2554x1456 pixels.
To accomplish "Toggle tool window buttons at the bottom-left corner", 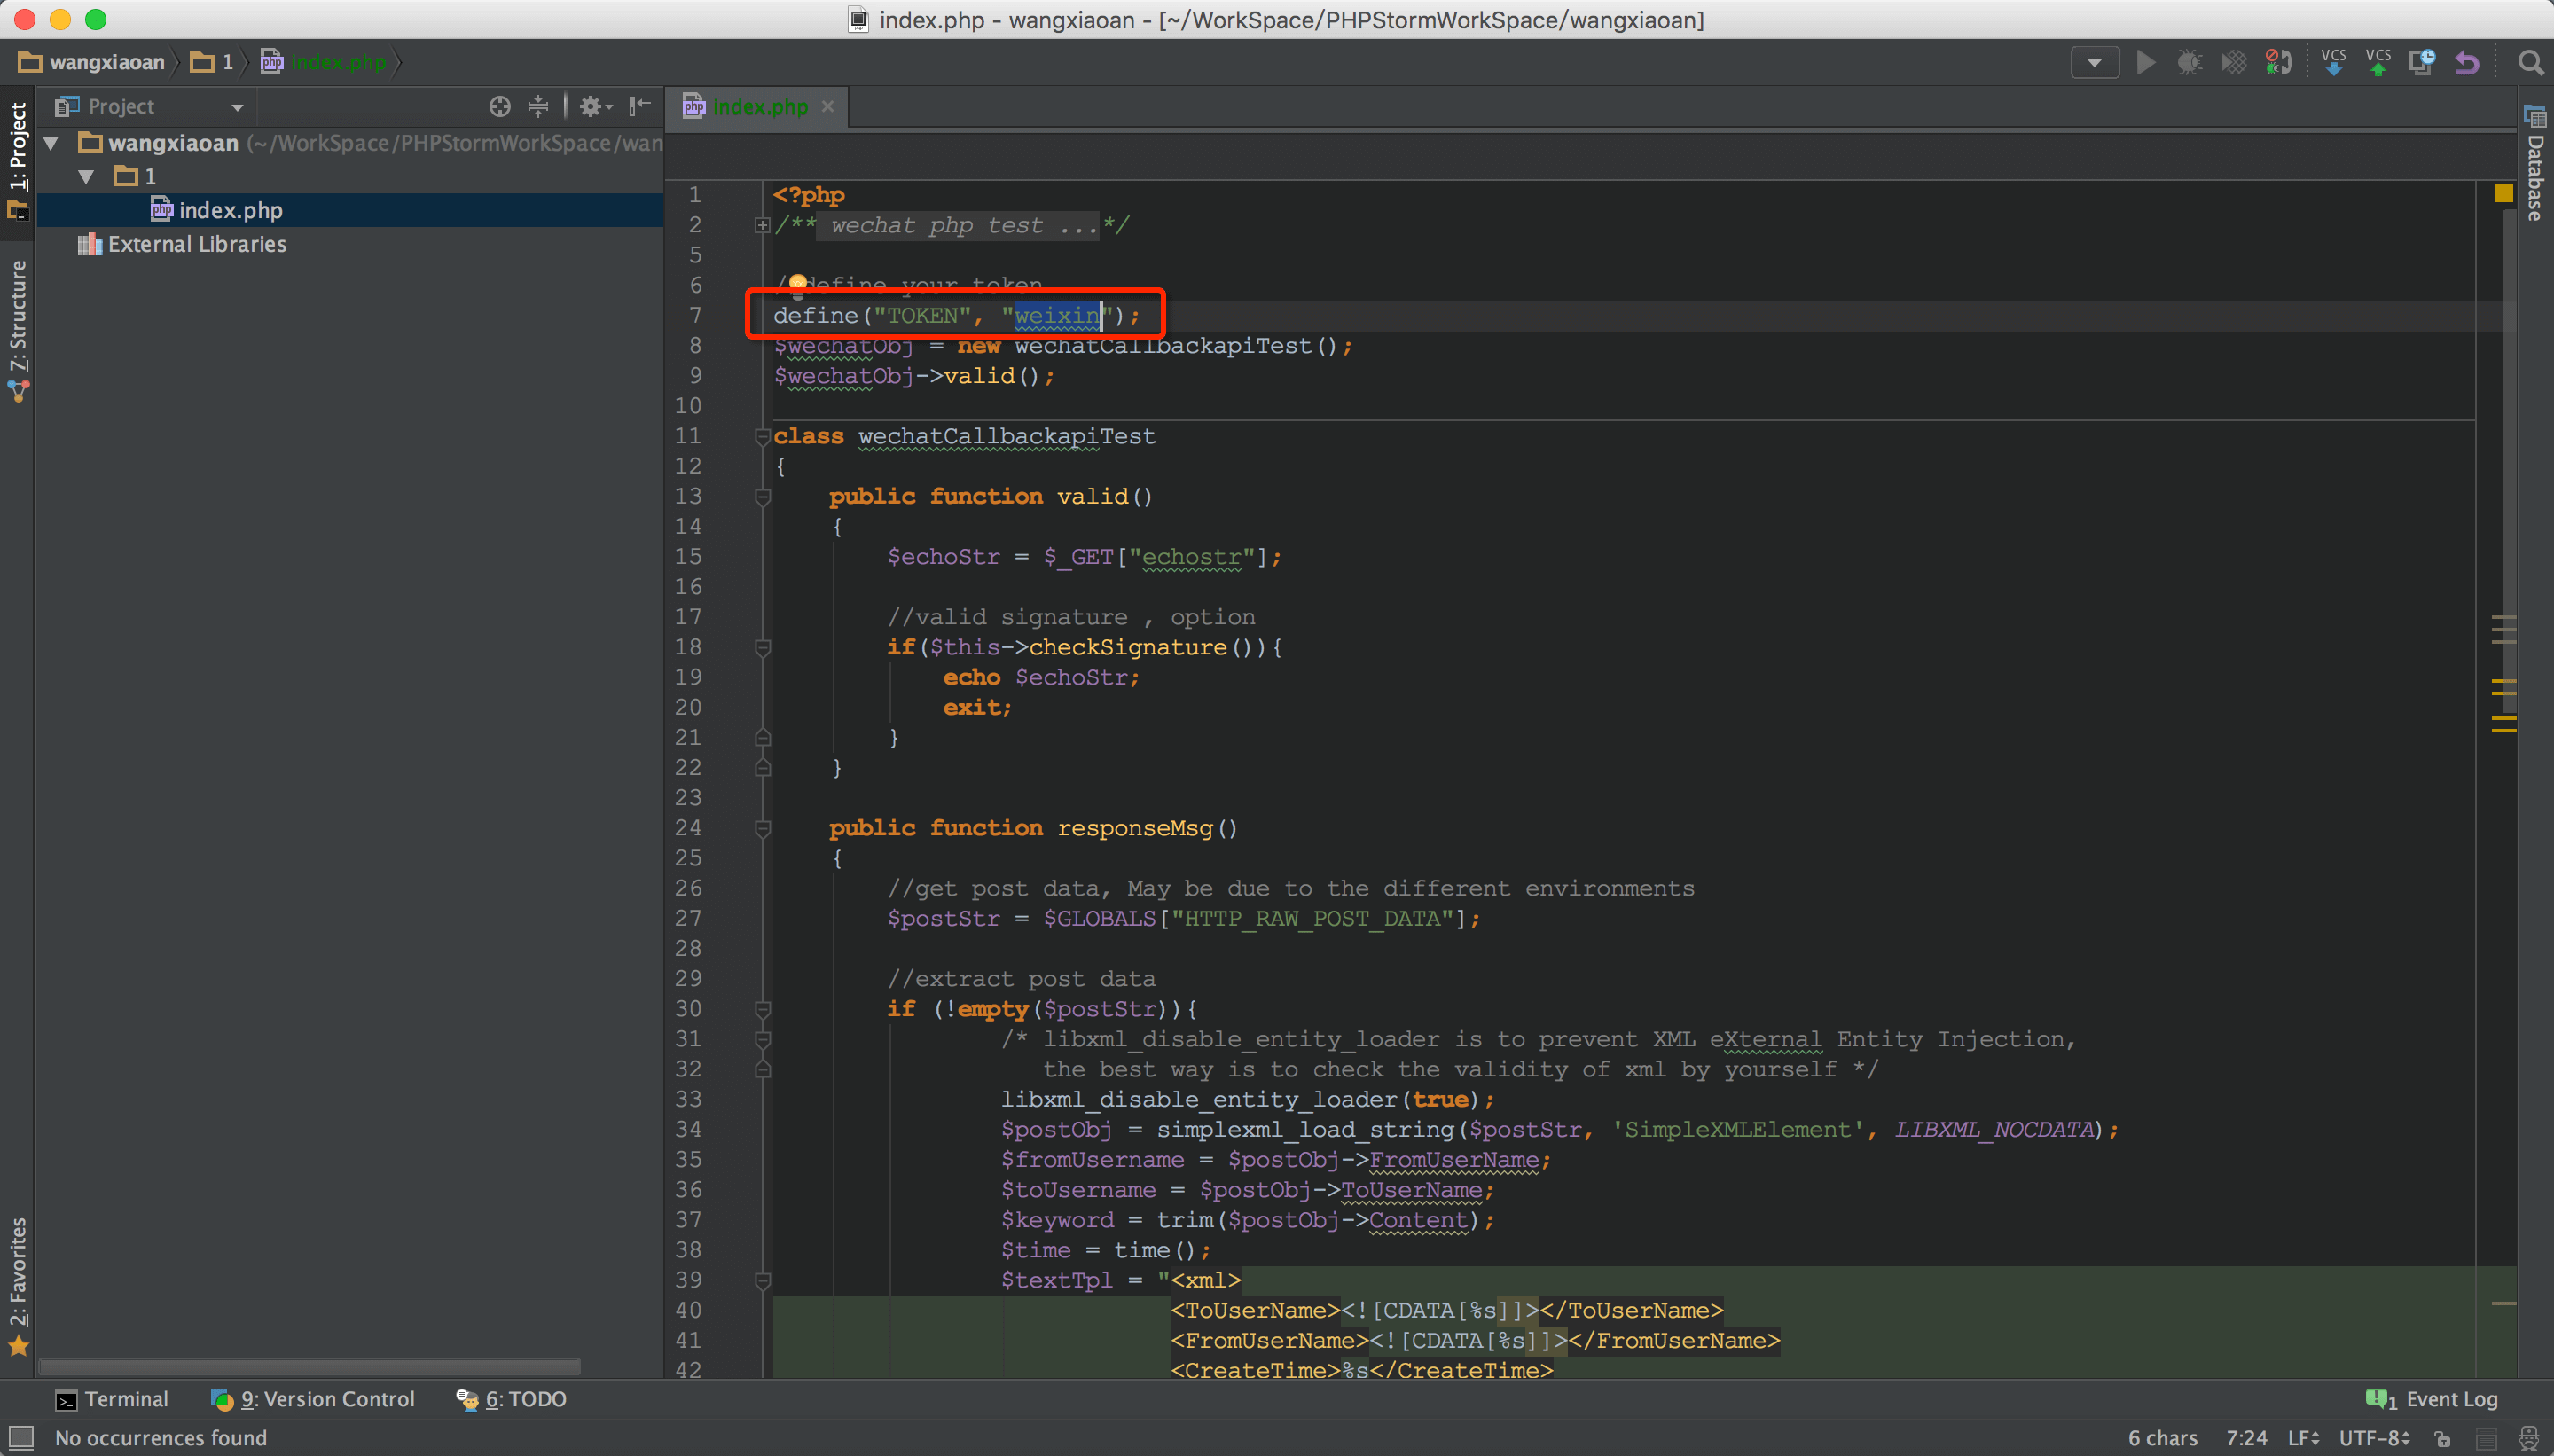I will [x=20, y=1438].
